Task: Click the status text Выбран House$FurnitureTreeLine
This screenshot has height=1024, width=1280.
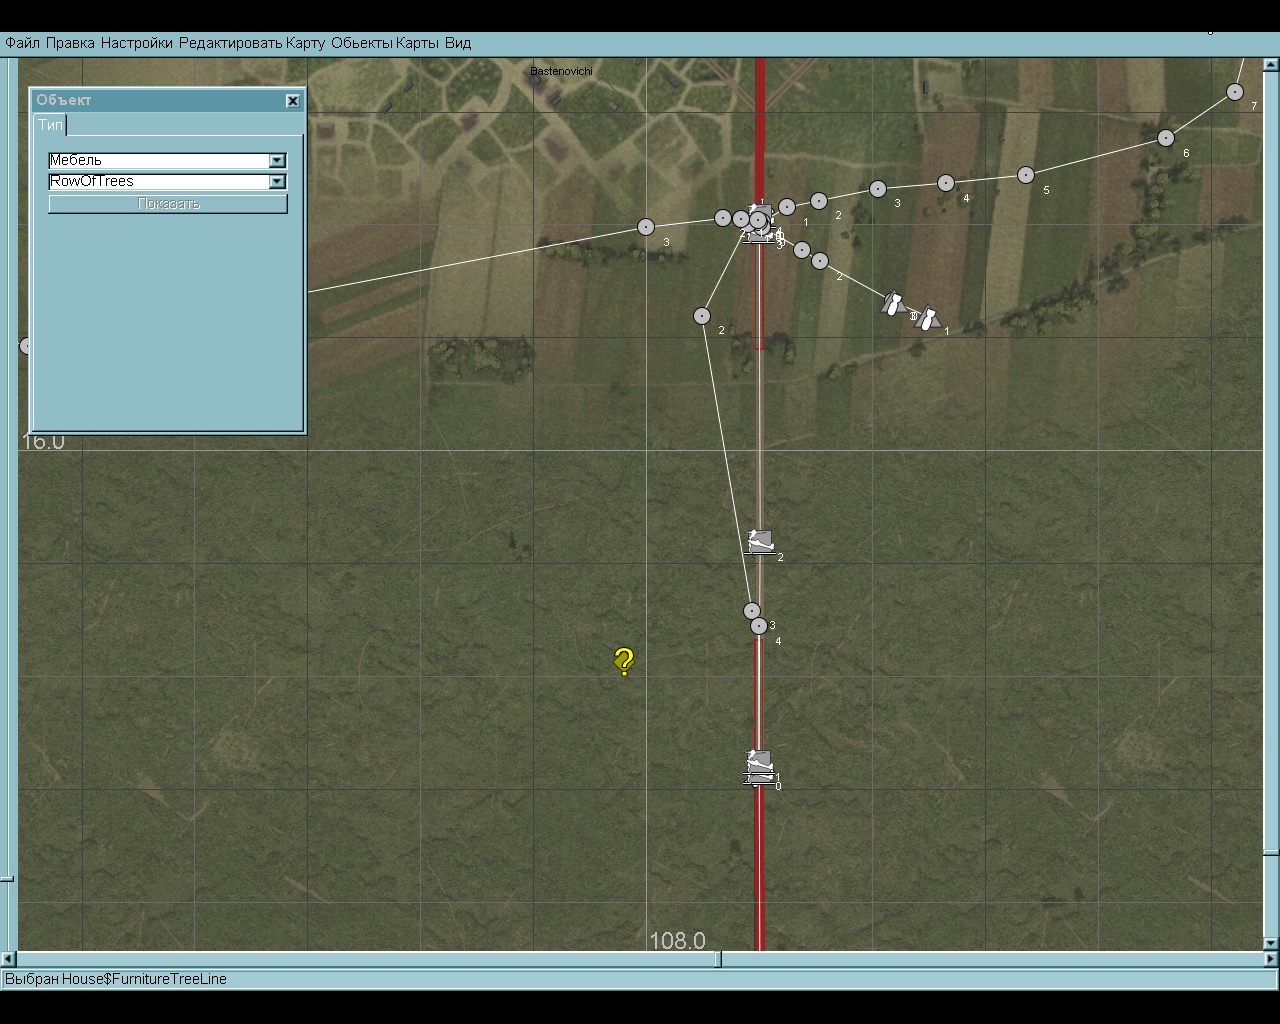Action: click(x=116, y=979)
